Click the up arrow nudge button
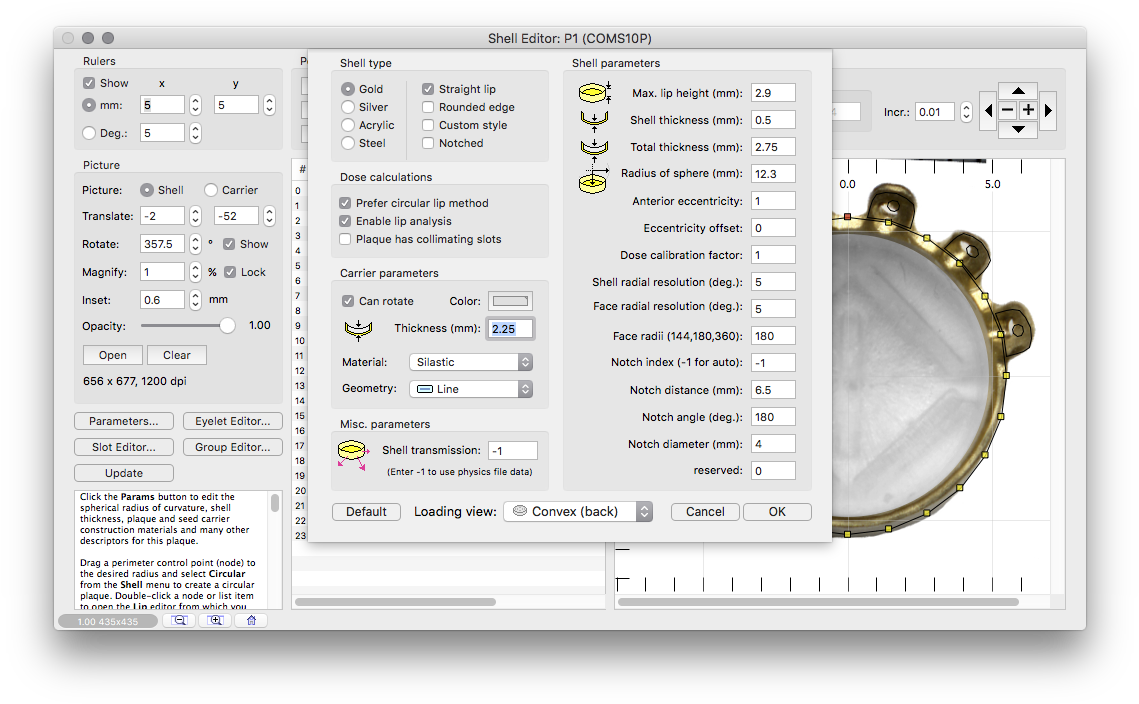The height and width of the screenshot is (704, 1139). point(1018,91)
